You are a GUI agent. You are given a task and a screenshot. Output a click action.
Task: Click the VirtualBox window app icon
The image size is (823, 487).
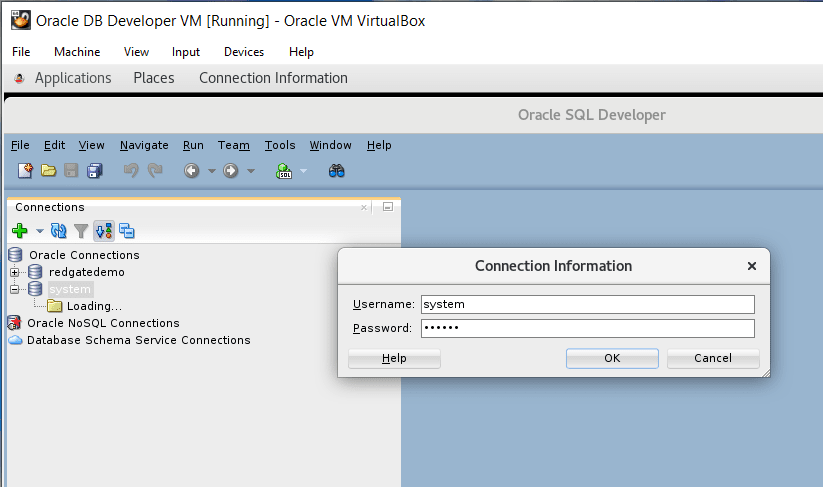click(x=21, y=20)
